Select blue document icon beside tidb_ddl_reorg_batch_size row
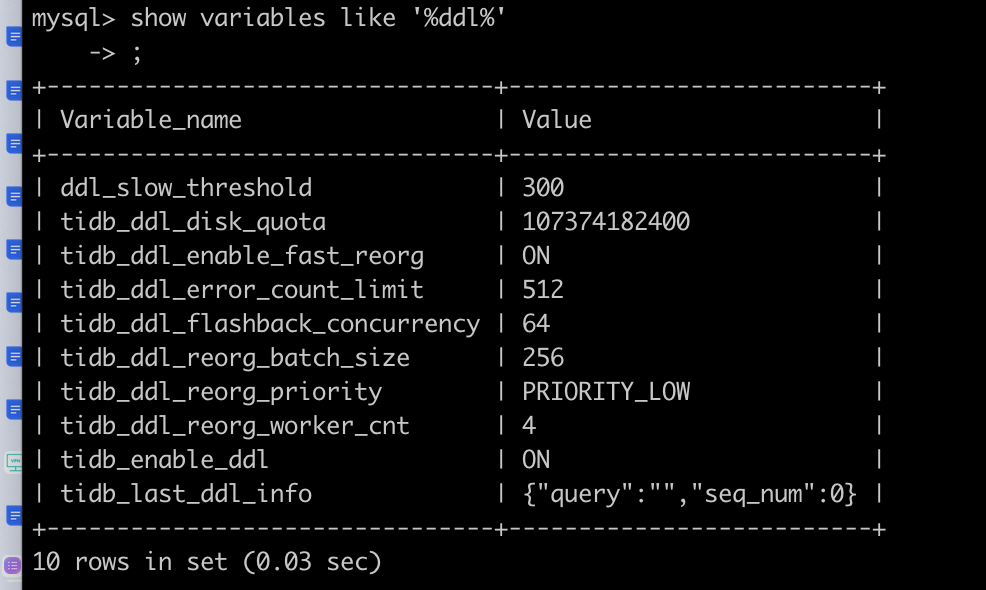 coord(14,356)
